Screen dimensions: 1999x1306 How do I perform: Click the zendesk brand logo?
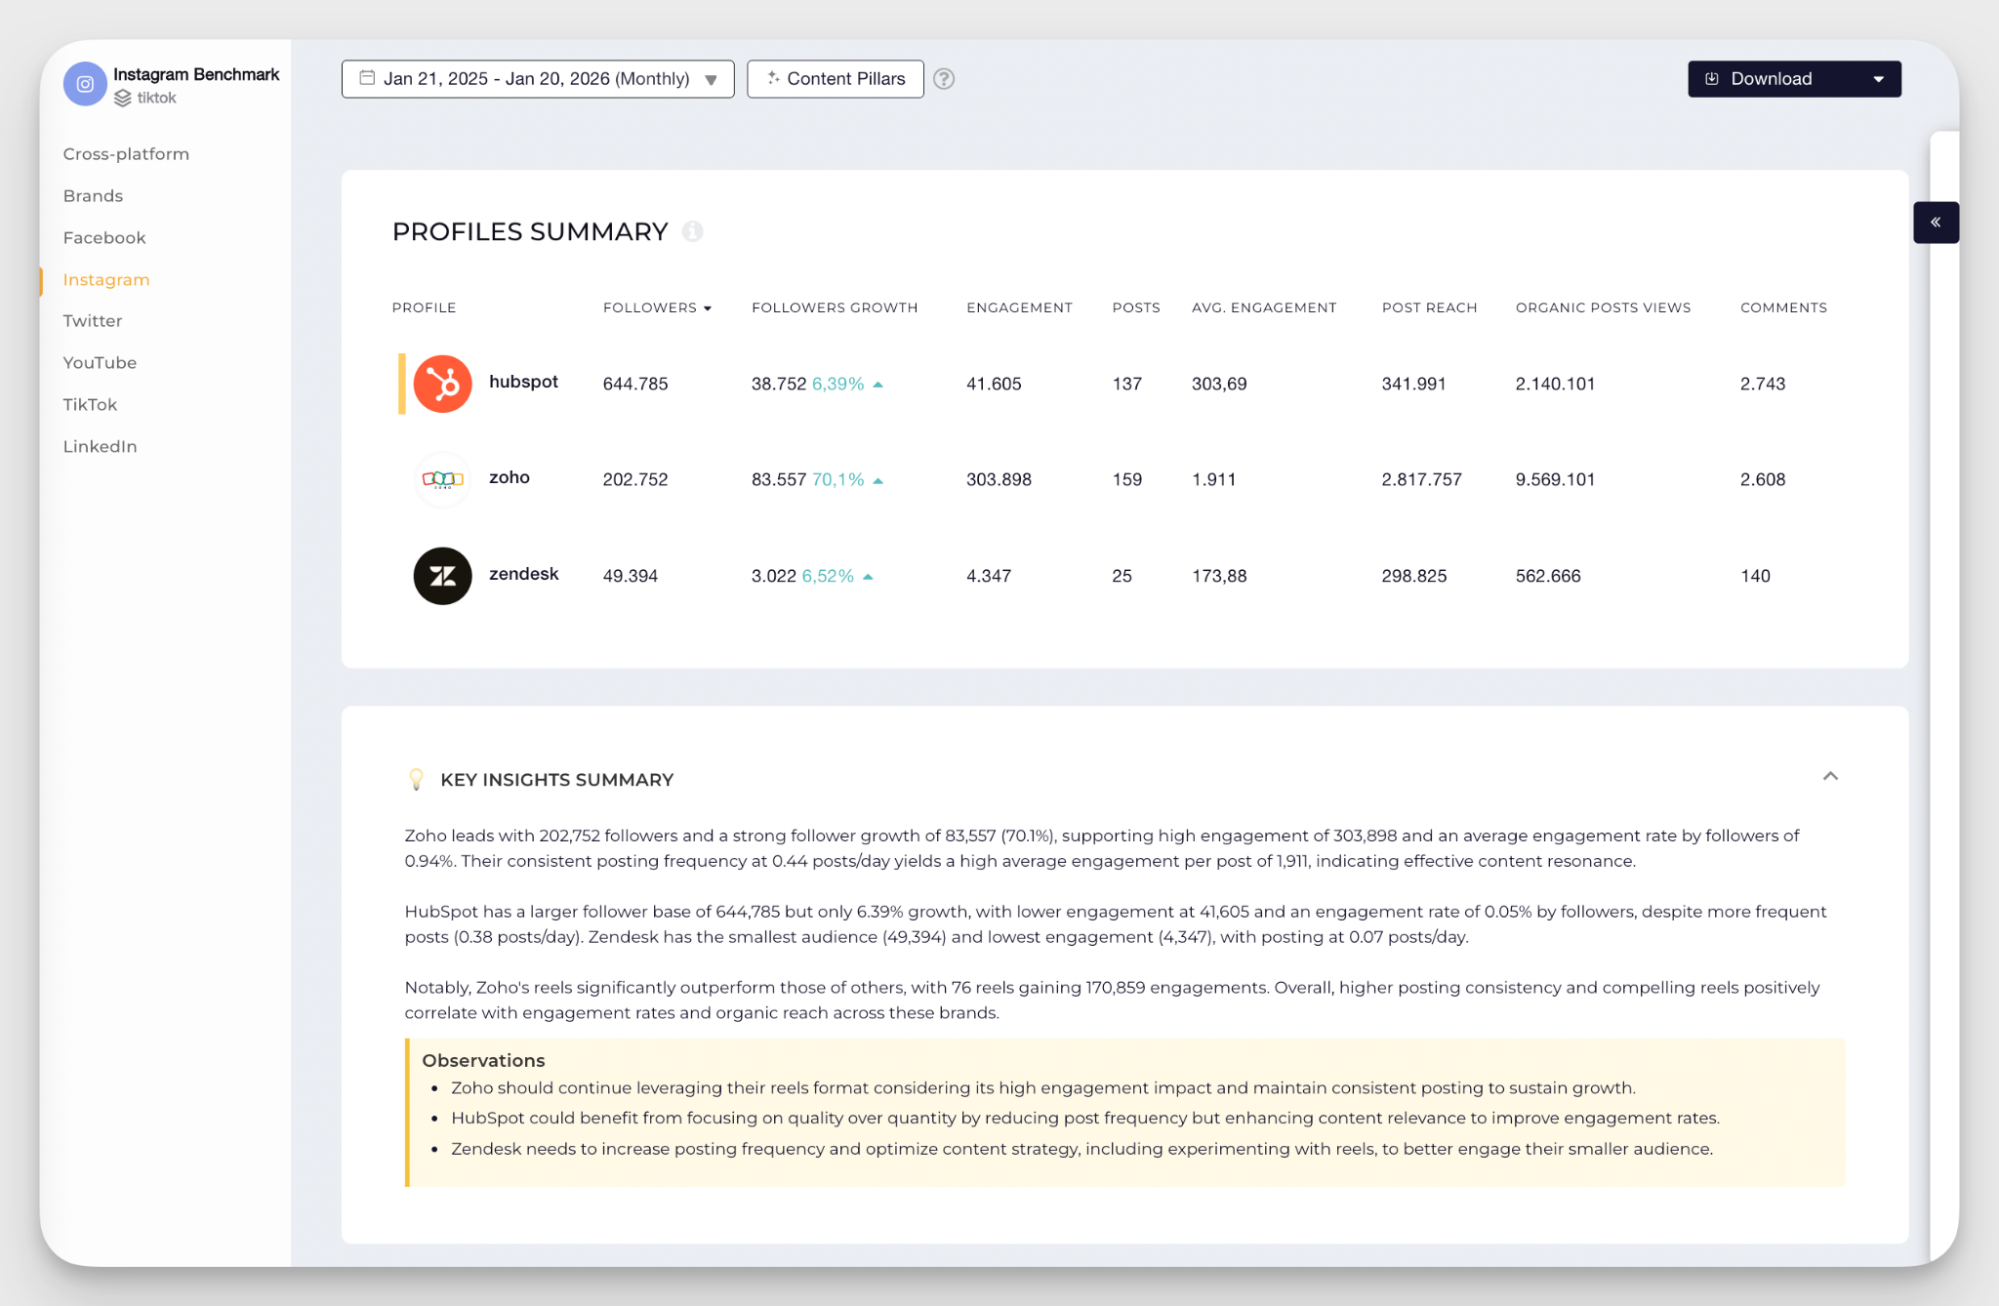(442, 576)
